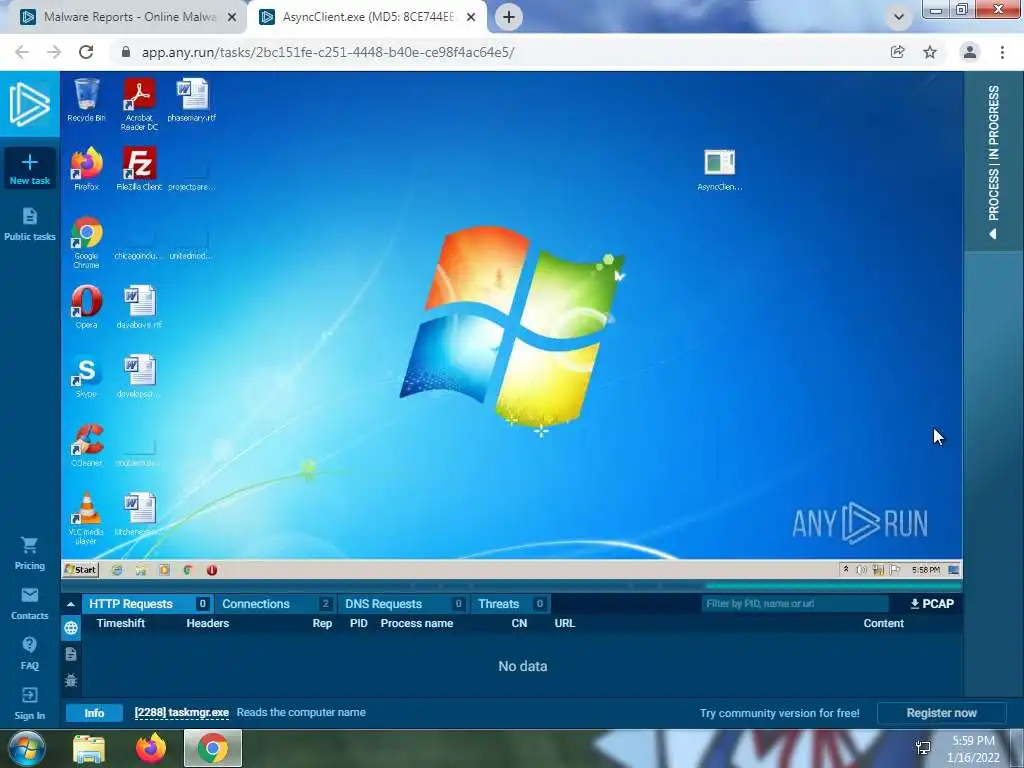Screen dimensions: 1024x768
Task: Click Process name column header
Action: [x=417, y=623]
